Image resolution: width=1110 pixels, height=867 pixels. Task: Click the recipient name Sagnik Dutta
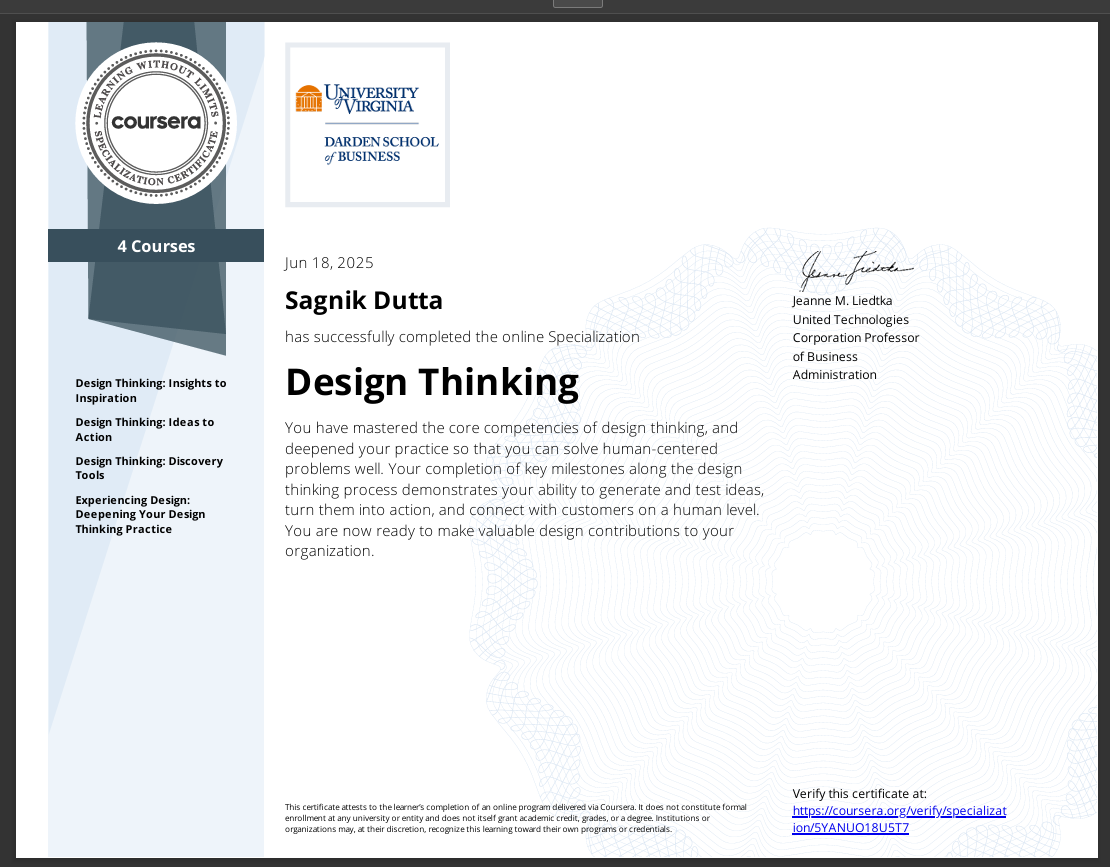coord(363,300)
